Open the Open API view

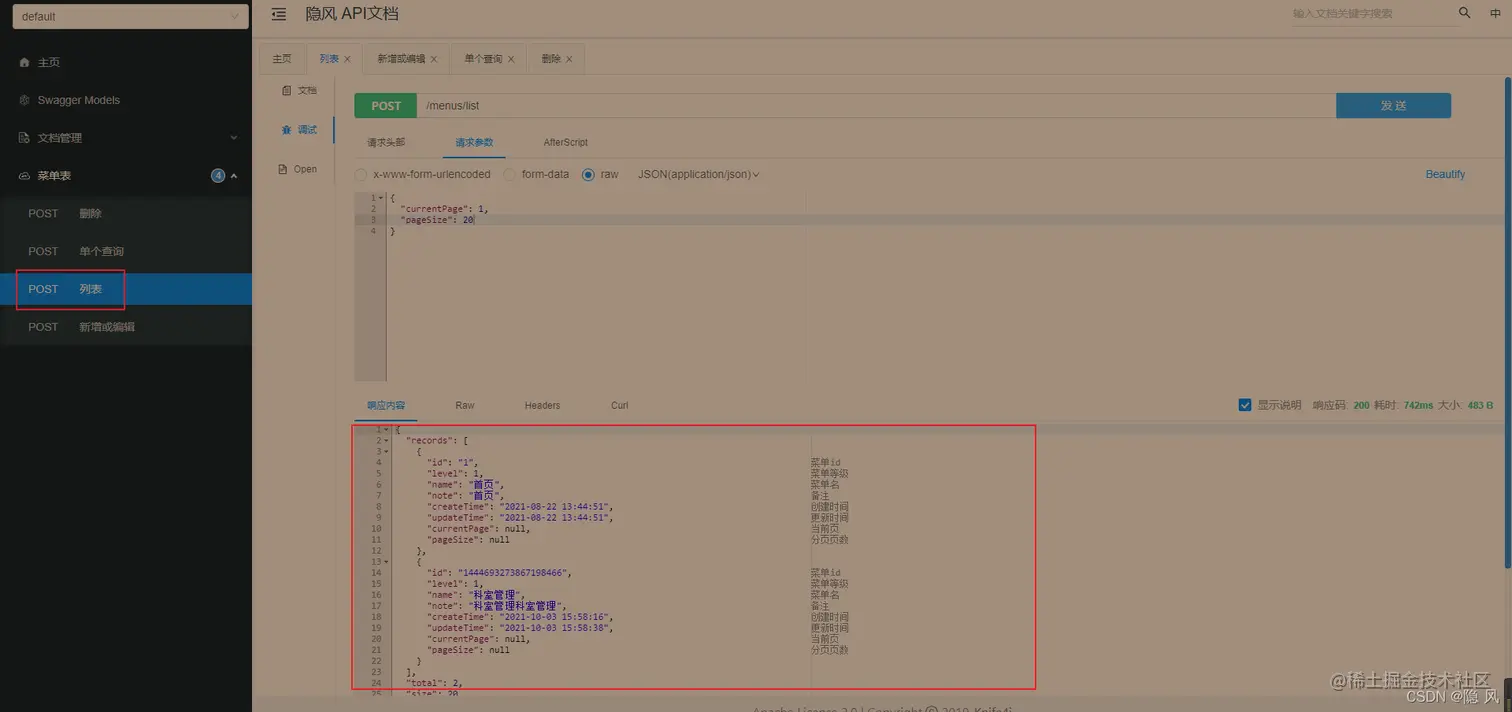298,169
